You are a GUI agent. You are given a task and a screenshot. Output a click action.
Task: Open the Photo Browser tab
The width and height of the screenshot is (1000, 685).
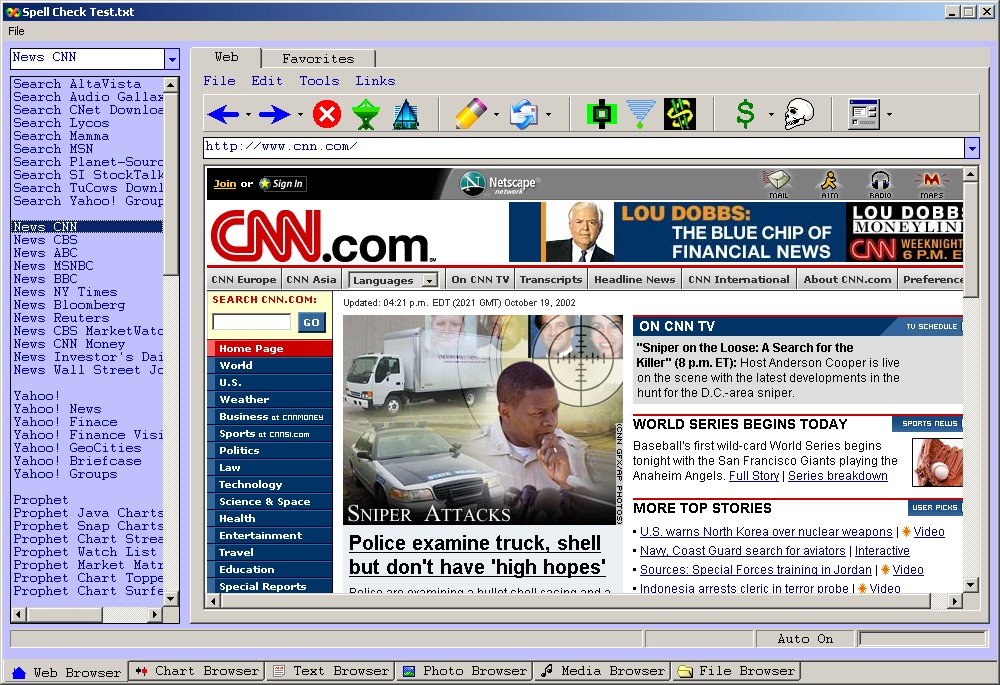click(465, 671)
